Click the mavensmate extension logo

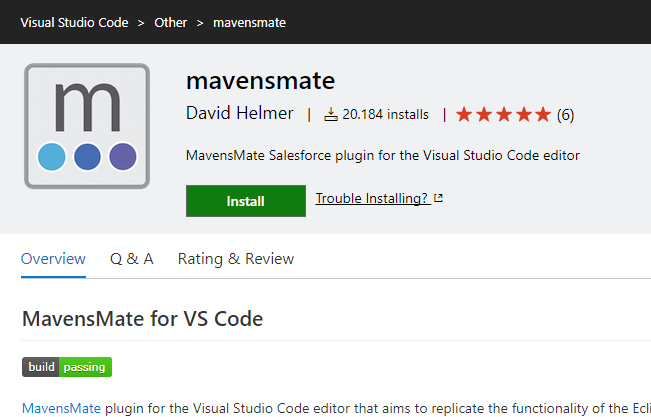87,126
